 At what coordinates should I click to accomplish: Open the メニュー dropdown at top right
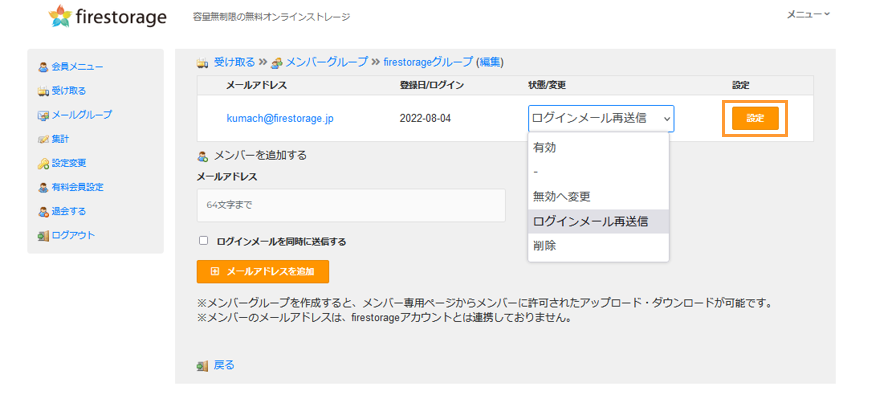[x=808, y=15]
